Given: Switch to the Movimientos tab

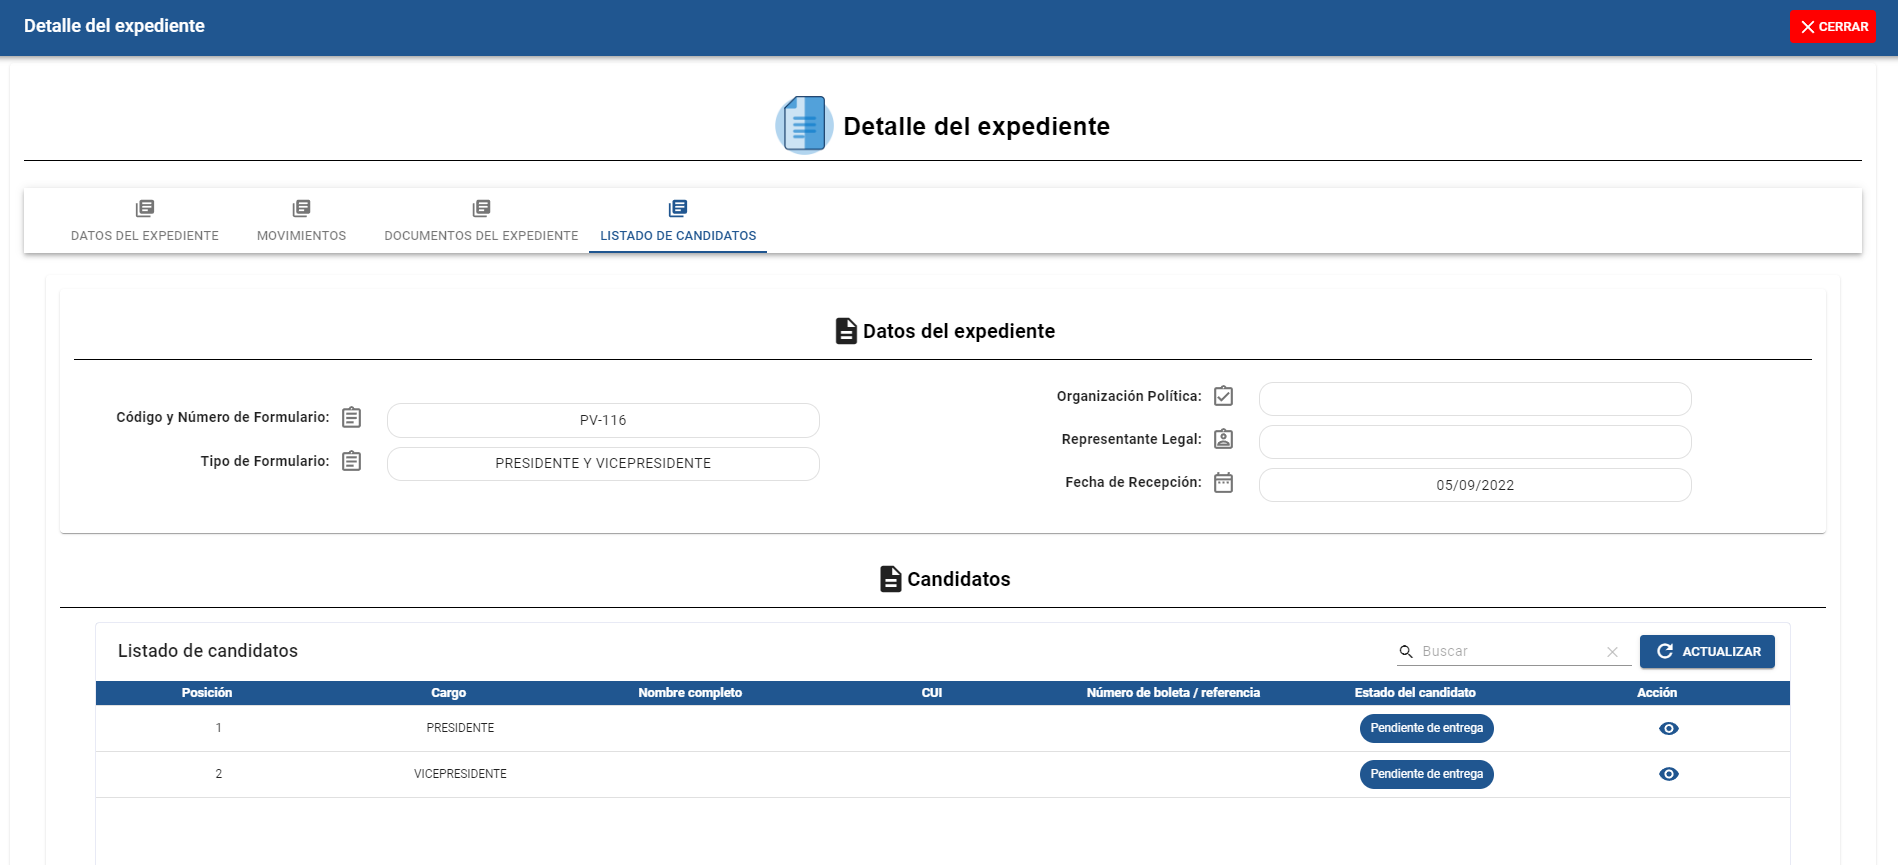Looking at the screenshot, I should (301, 221).
